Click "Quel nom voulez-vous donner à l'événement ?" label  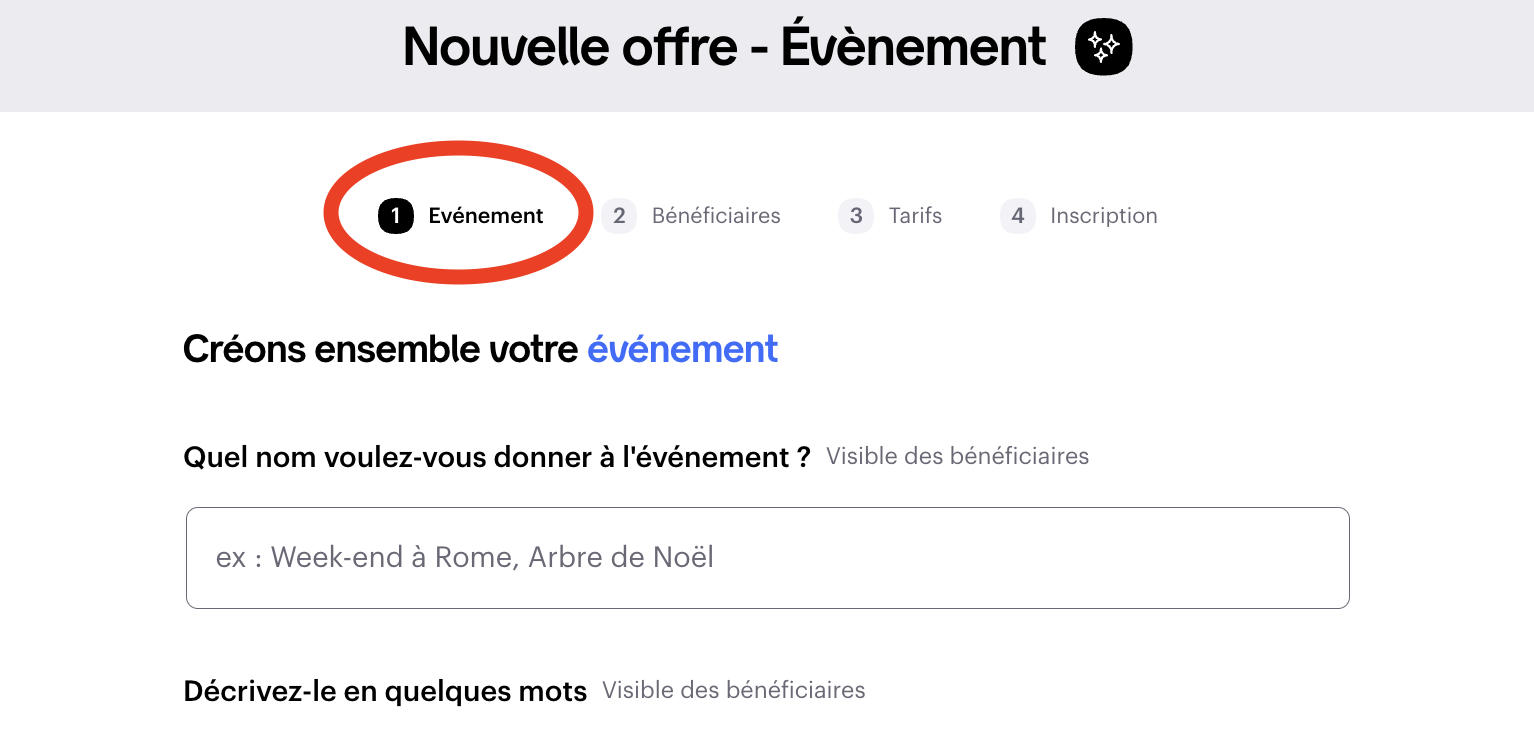click(x=496, y=457)
